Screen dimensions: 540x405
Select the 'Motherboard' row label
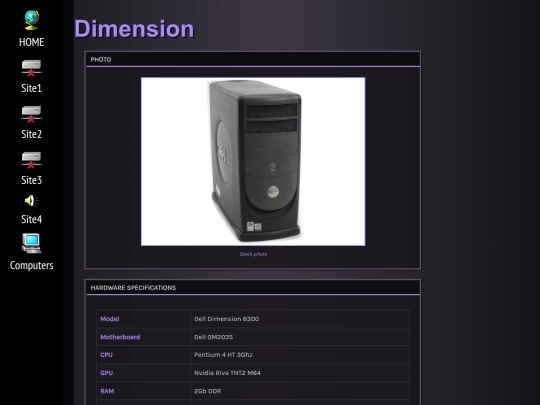coord(120,337)
